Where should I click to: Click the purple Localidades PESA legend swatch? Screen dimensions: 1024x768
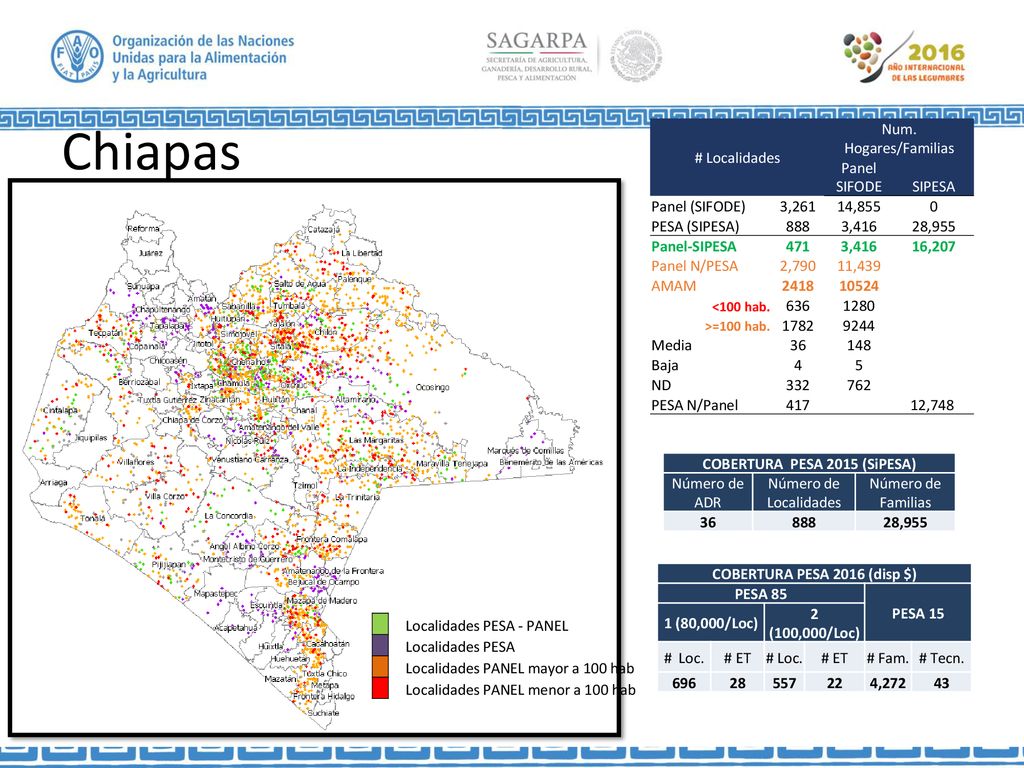pos(380,646)
